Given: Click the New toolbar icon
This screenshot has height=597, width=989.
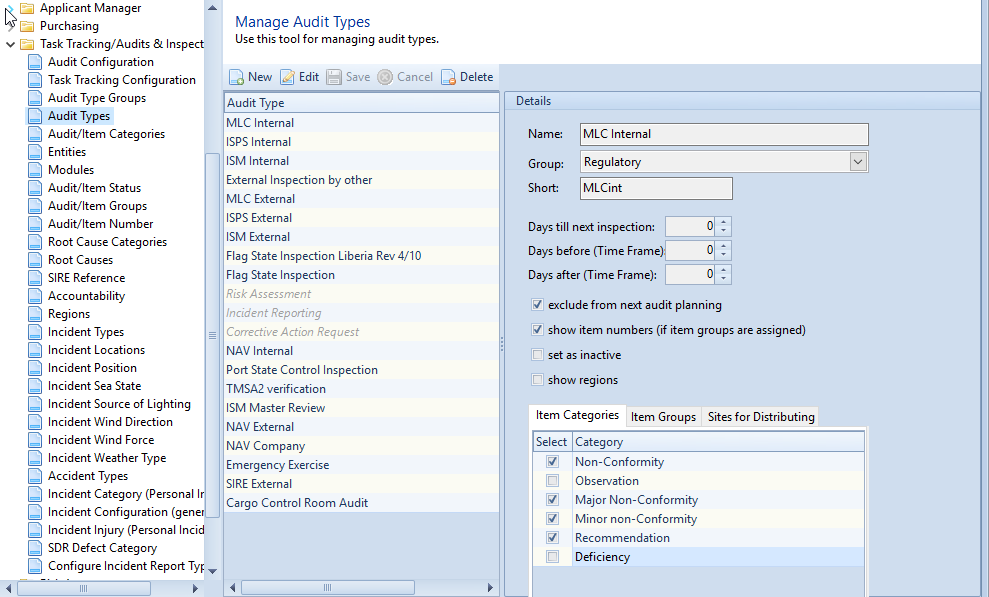Looking at the screenshot, I should click(x=237, y=78).
